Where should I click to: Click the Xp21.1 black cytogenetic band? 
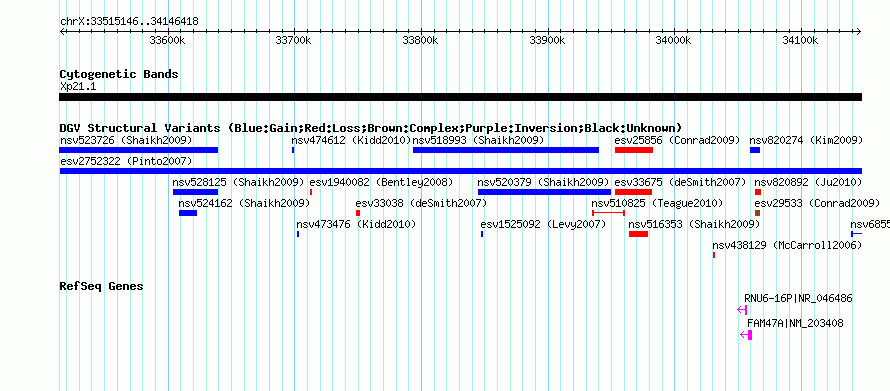coord(460,97)
